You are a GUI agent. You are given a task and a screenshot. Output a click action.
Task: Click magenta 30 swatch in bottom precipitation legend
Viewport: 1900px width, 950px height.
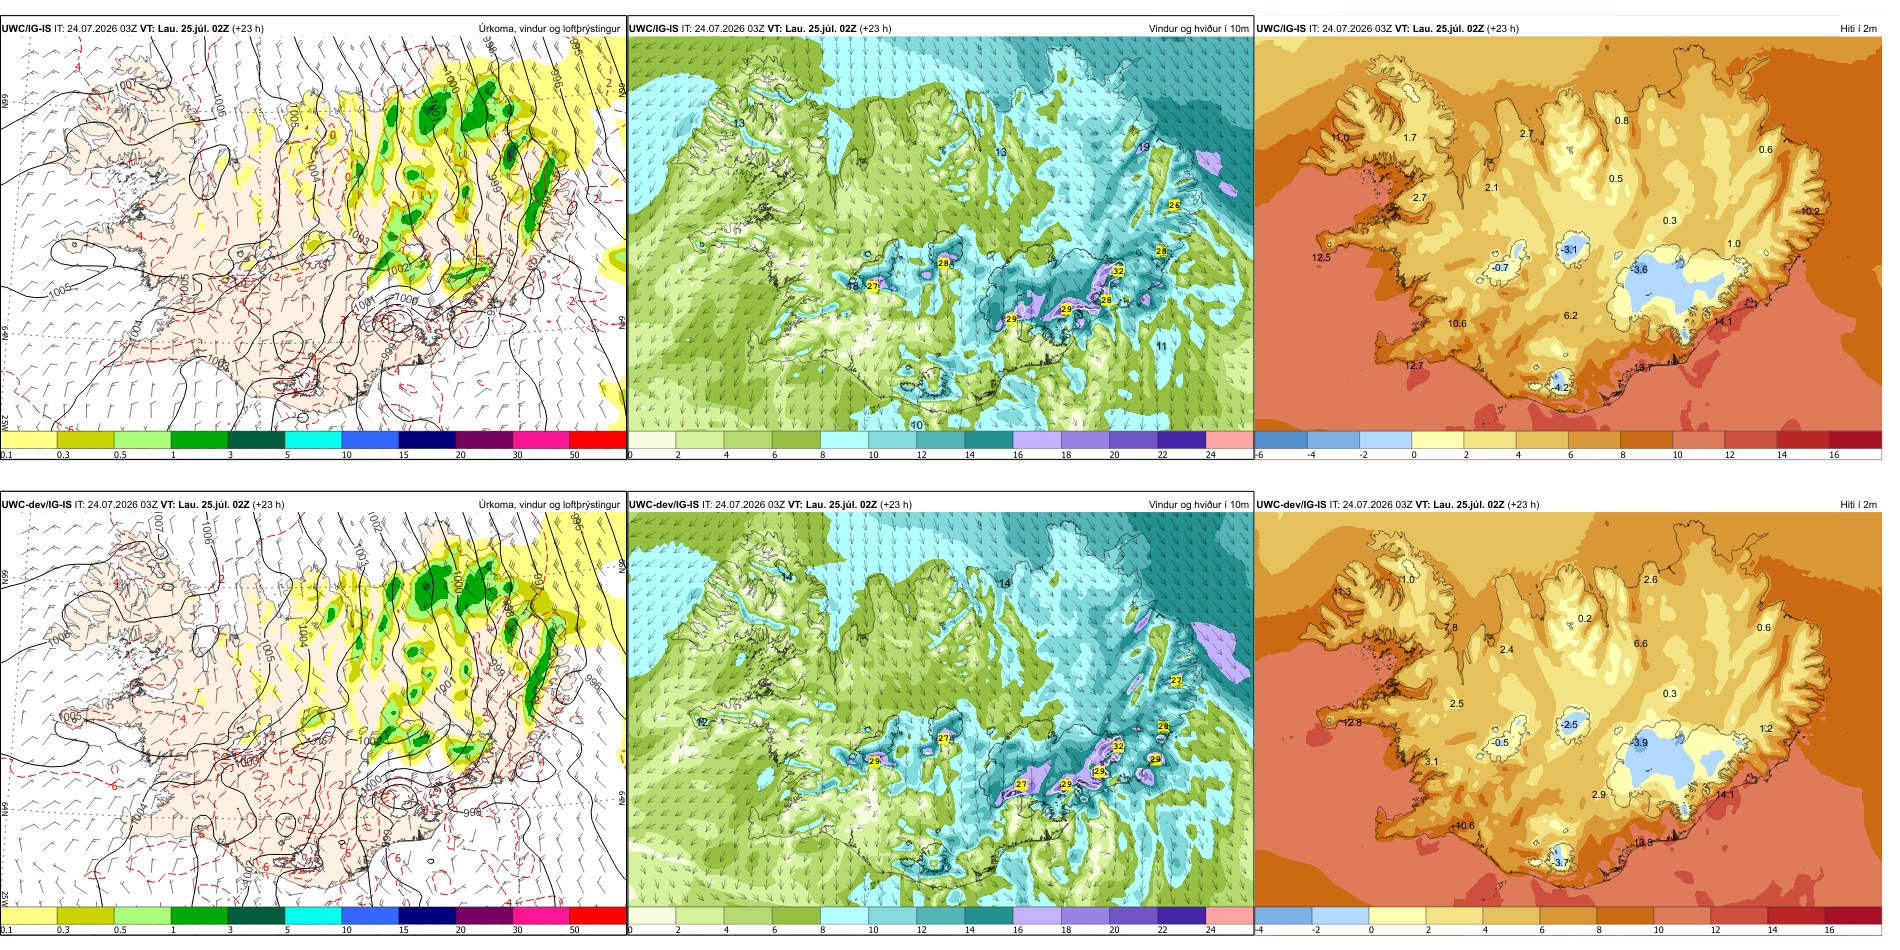(540, 915)
